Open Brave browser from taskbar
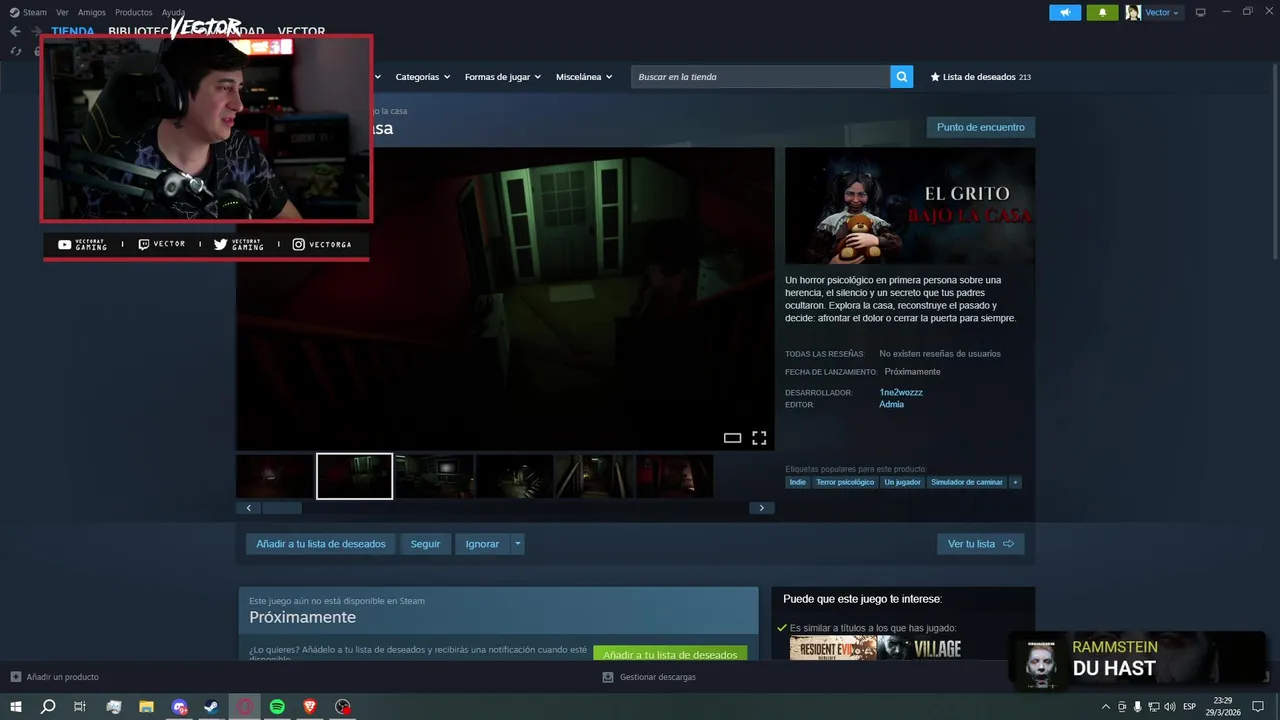1280x720 pixels. coord(310,707)
